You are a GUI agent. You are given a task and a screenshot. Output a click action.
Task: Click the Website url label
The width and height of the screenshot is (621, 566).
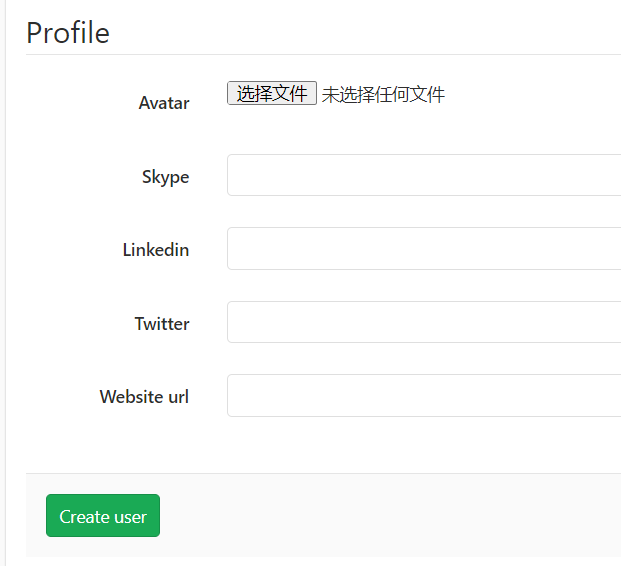[145, 397]
